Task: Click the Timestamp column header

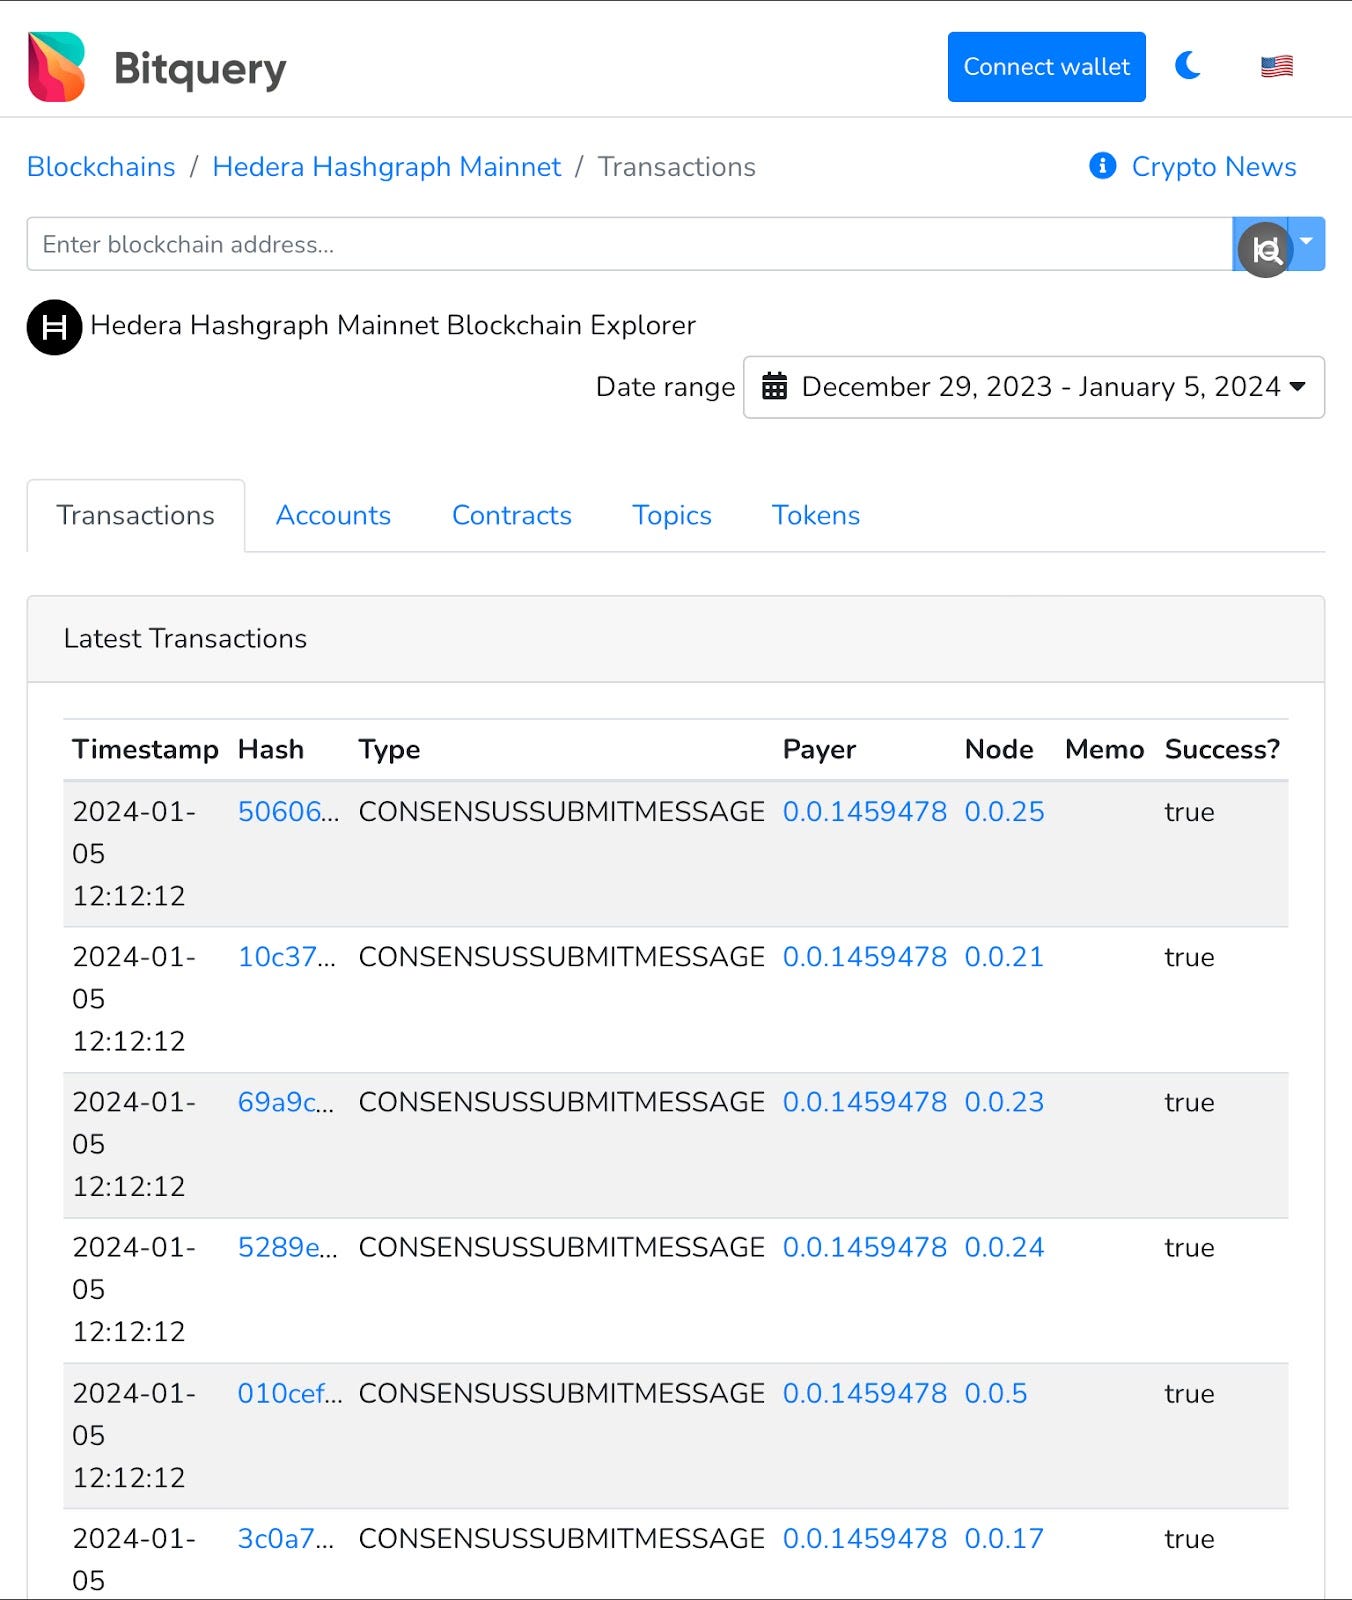Action: pos(145,749)
